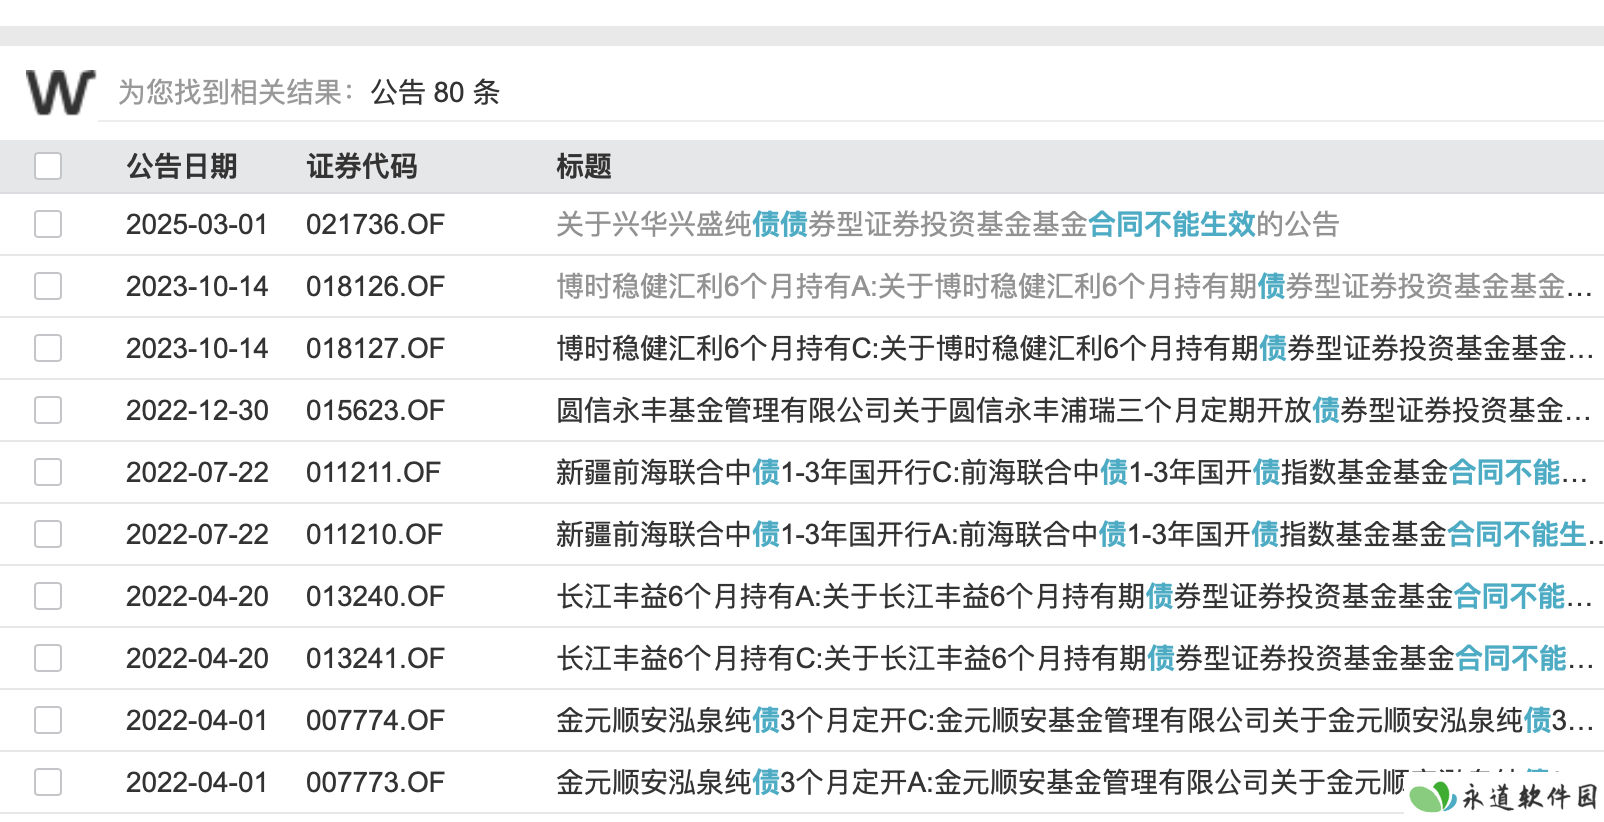Check the box for row 011210.OF
This screenshot has width=1604, height=822.
(48, 534)
